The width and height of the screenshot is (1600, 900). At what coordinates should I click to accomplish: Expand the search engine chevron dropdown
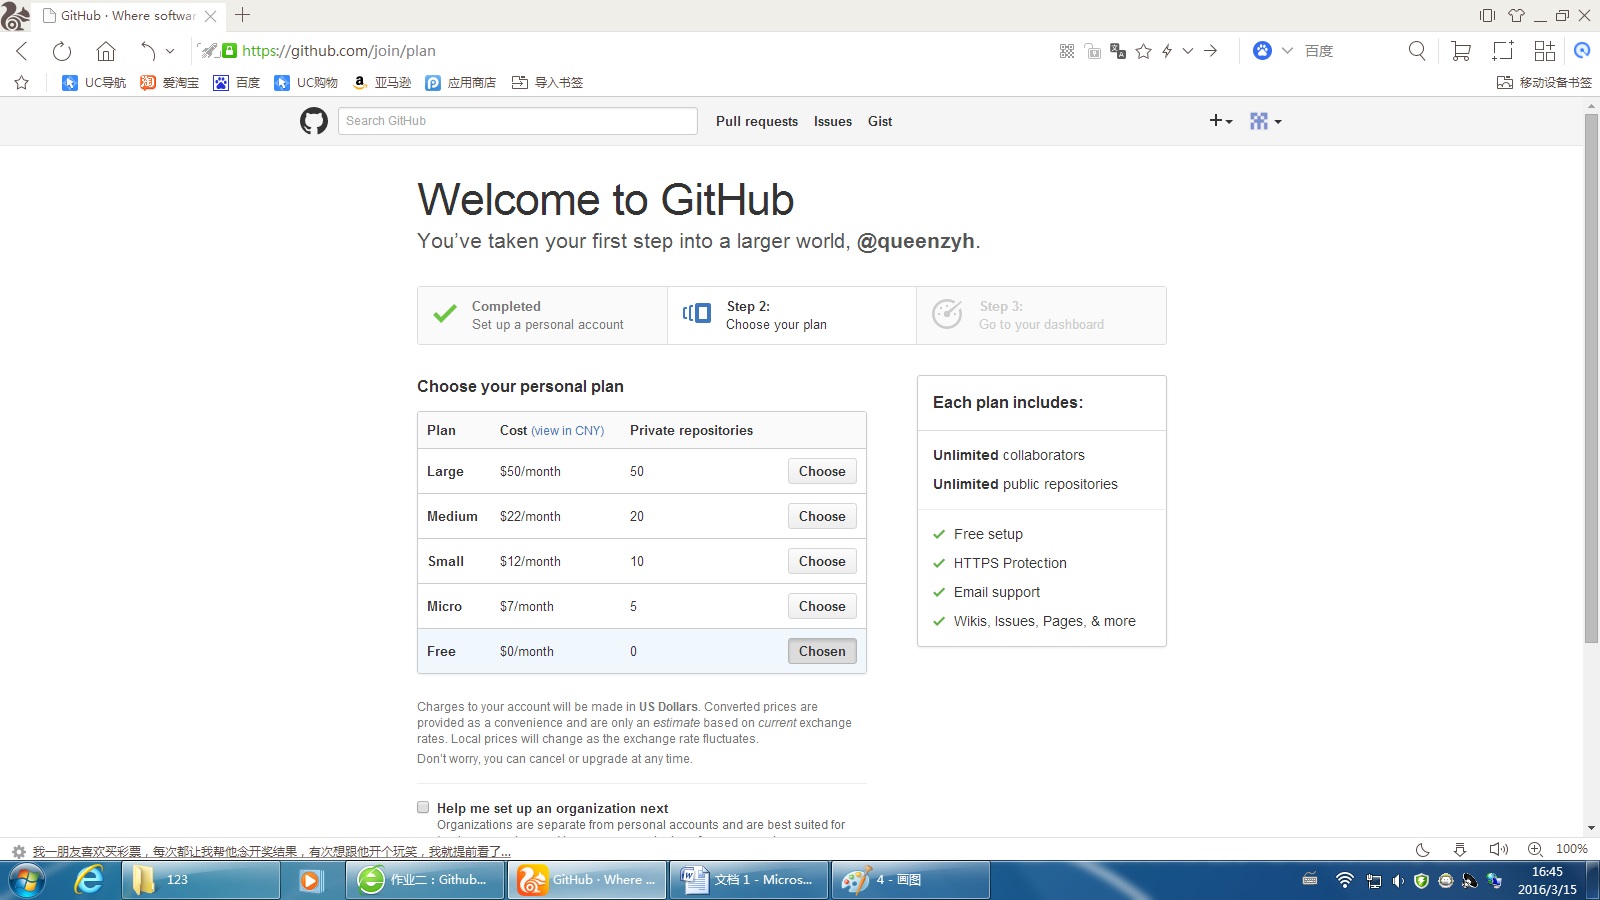[x=1287, y=51]
